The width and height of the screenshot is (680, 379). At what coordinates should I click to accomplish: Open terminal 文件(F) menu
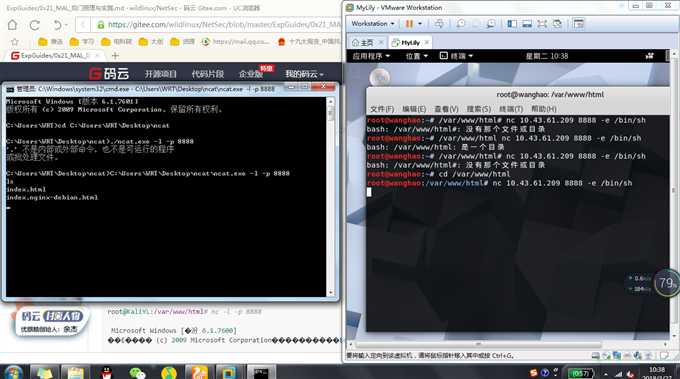click(382, 109)
